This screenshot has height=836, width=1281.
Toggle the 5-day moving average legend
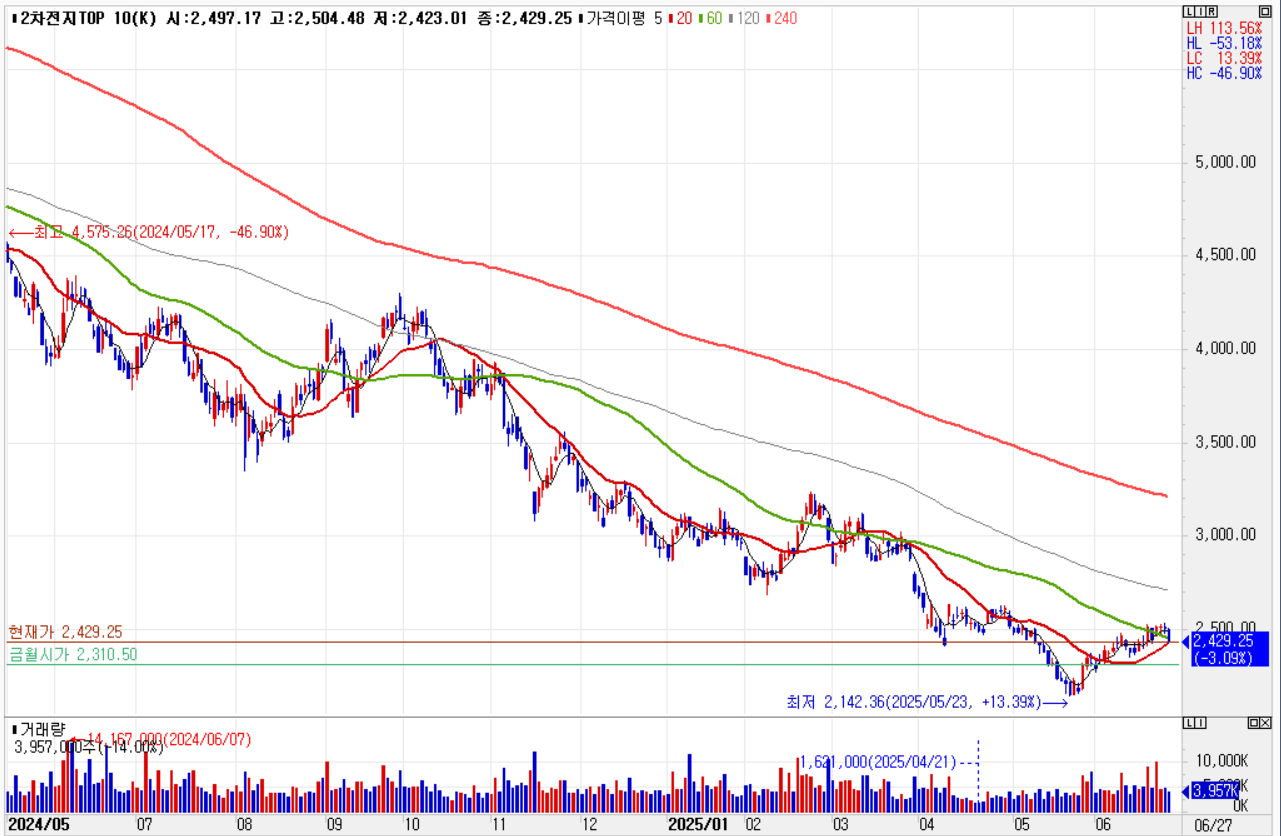pyautogui.click(x=658, y=18)
